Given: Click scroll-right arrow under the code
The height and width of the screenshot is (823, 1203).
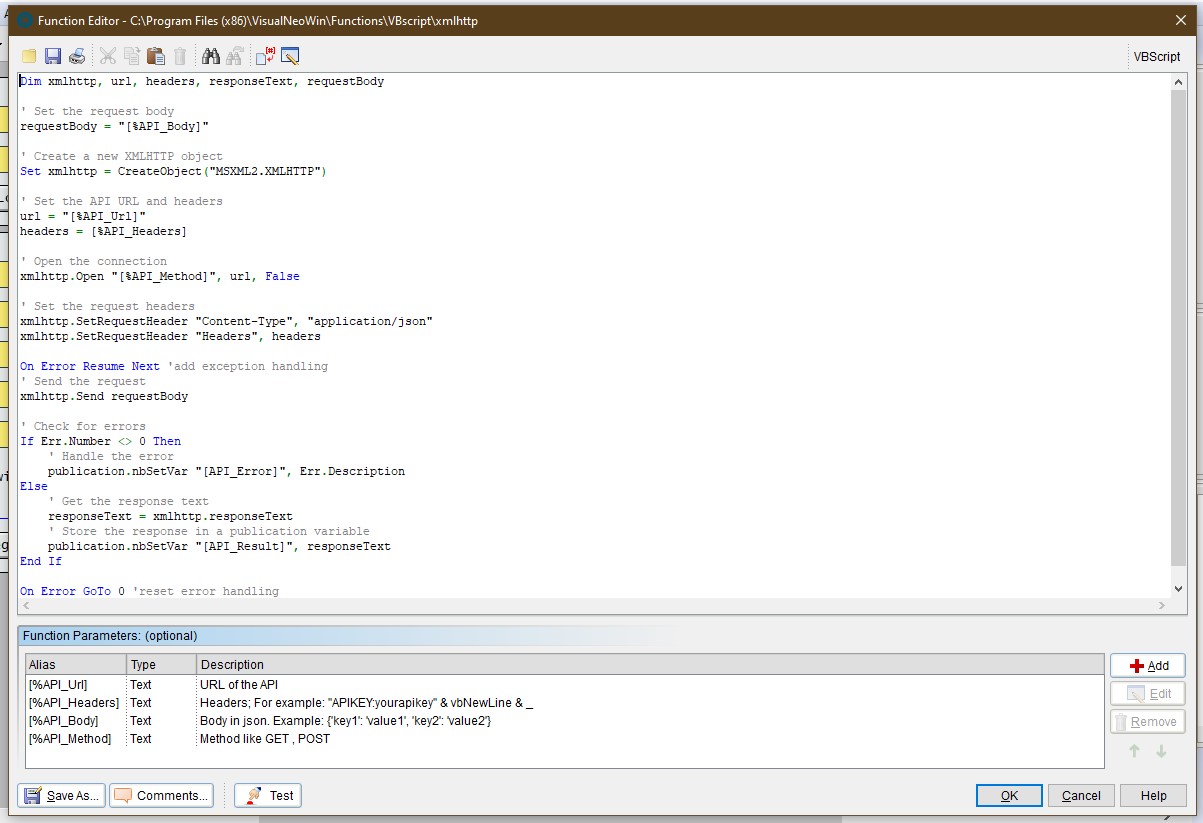Looking at the screenshot, I should click(x=1162, y=605).
